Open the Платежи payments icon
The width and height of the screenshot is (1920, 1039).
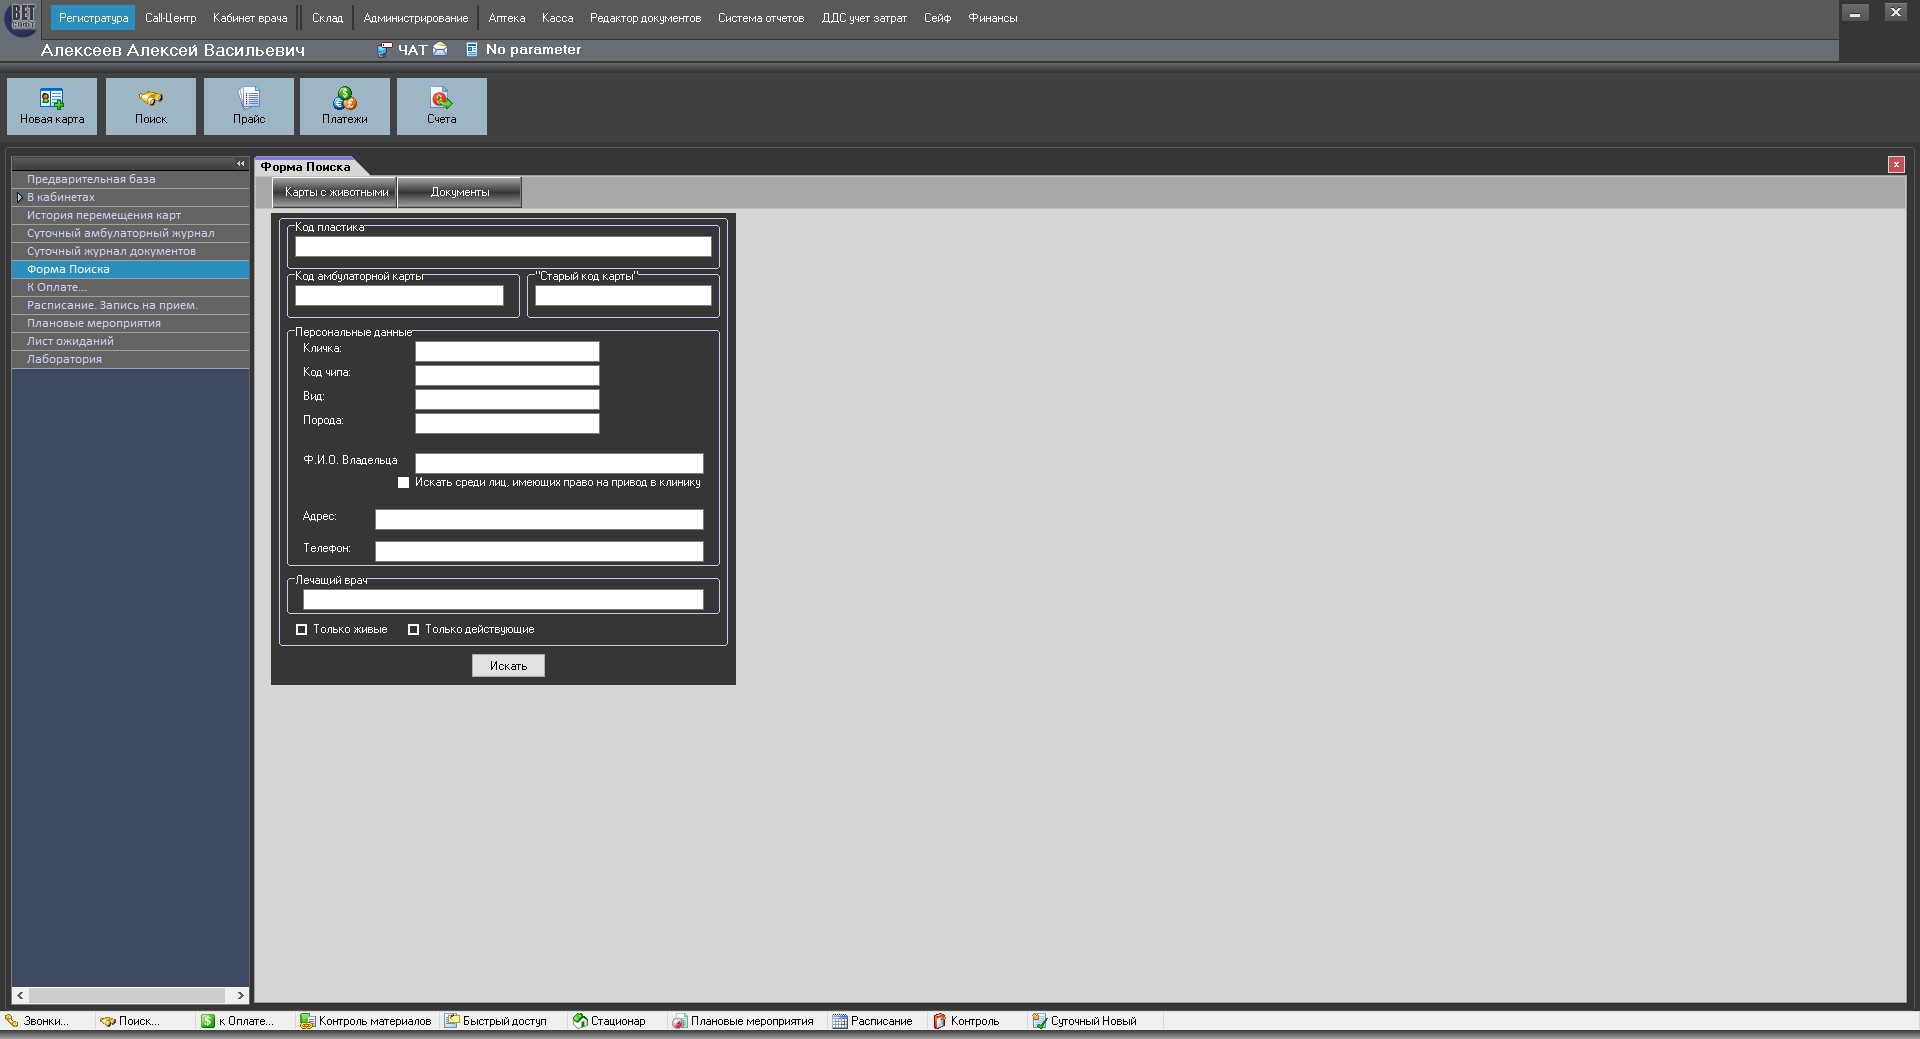pyautogui.click(x=345, y=99)
